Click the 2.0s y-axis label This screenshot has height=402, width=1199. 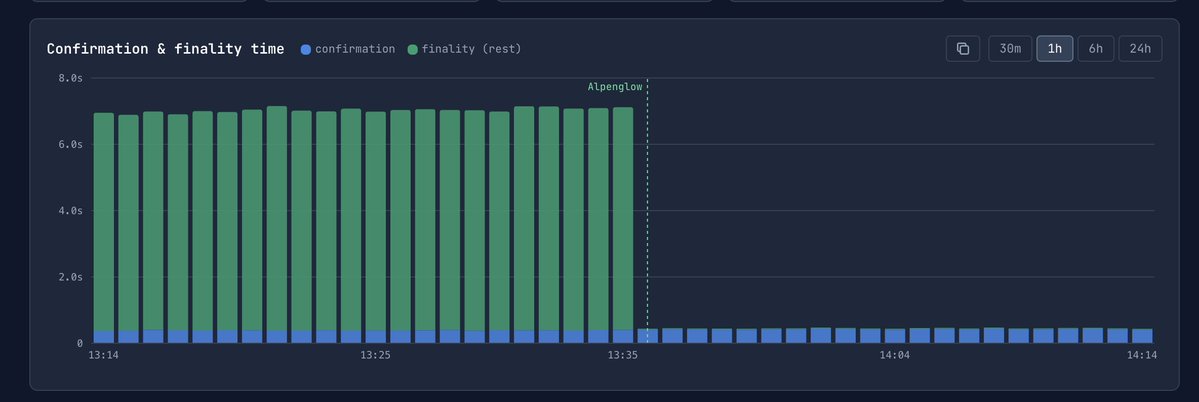point(70,277)
